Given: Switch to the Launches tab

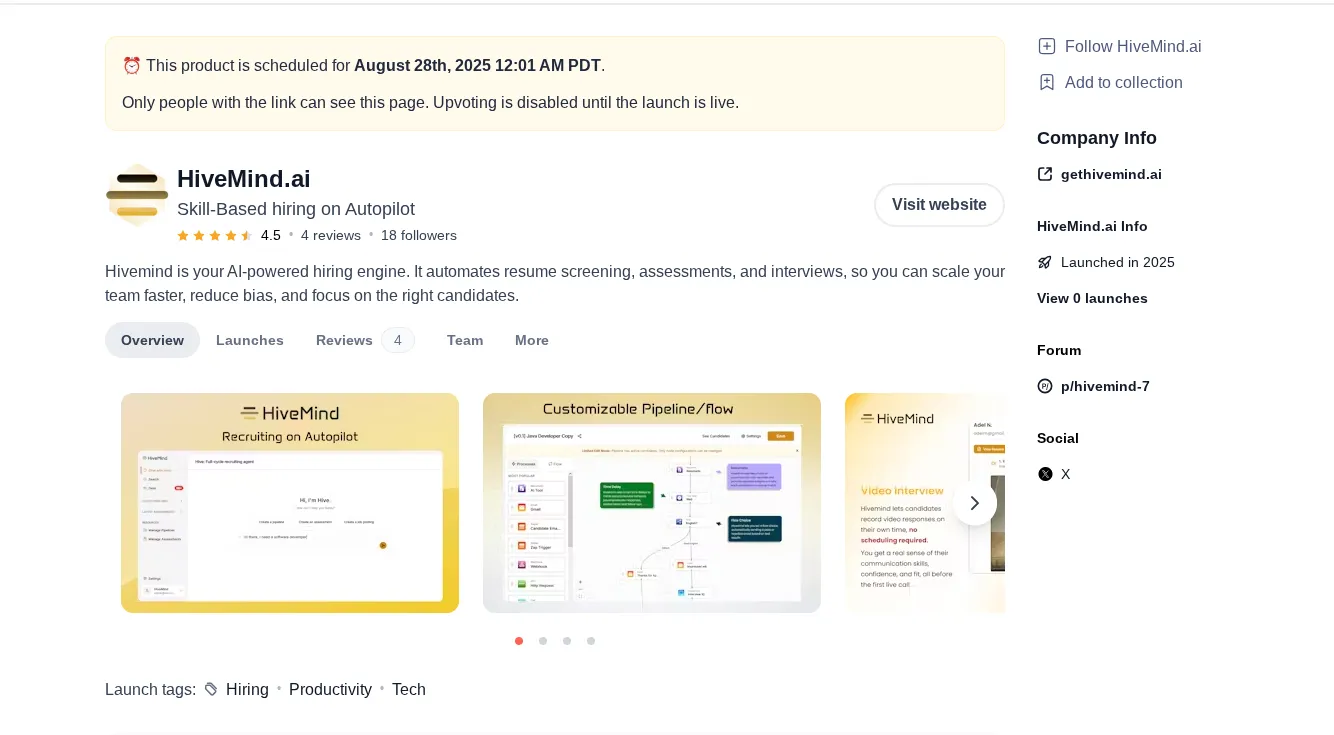Looking at the screenshot, I should point(250,340).
